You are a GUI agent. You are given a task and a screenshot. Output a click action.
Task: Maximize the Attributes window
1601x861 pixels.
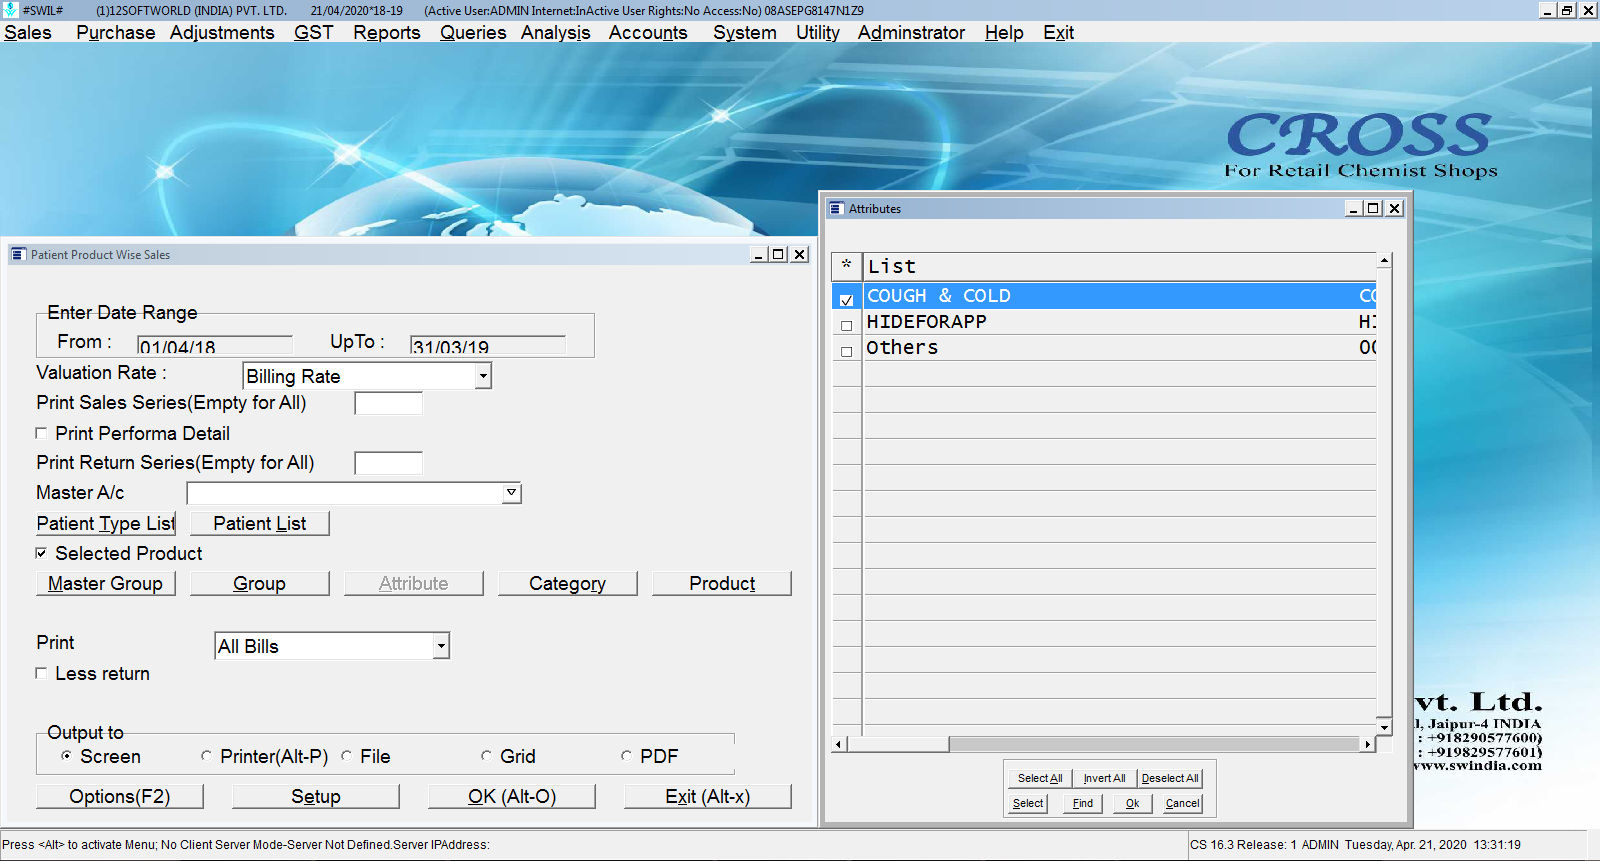click(1374, 208)
